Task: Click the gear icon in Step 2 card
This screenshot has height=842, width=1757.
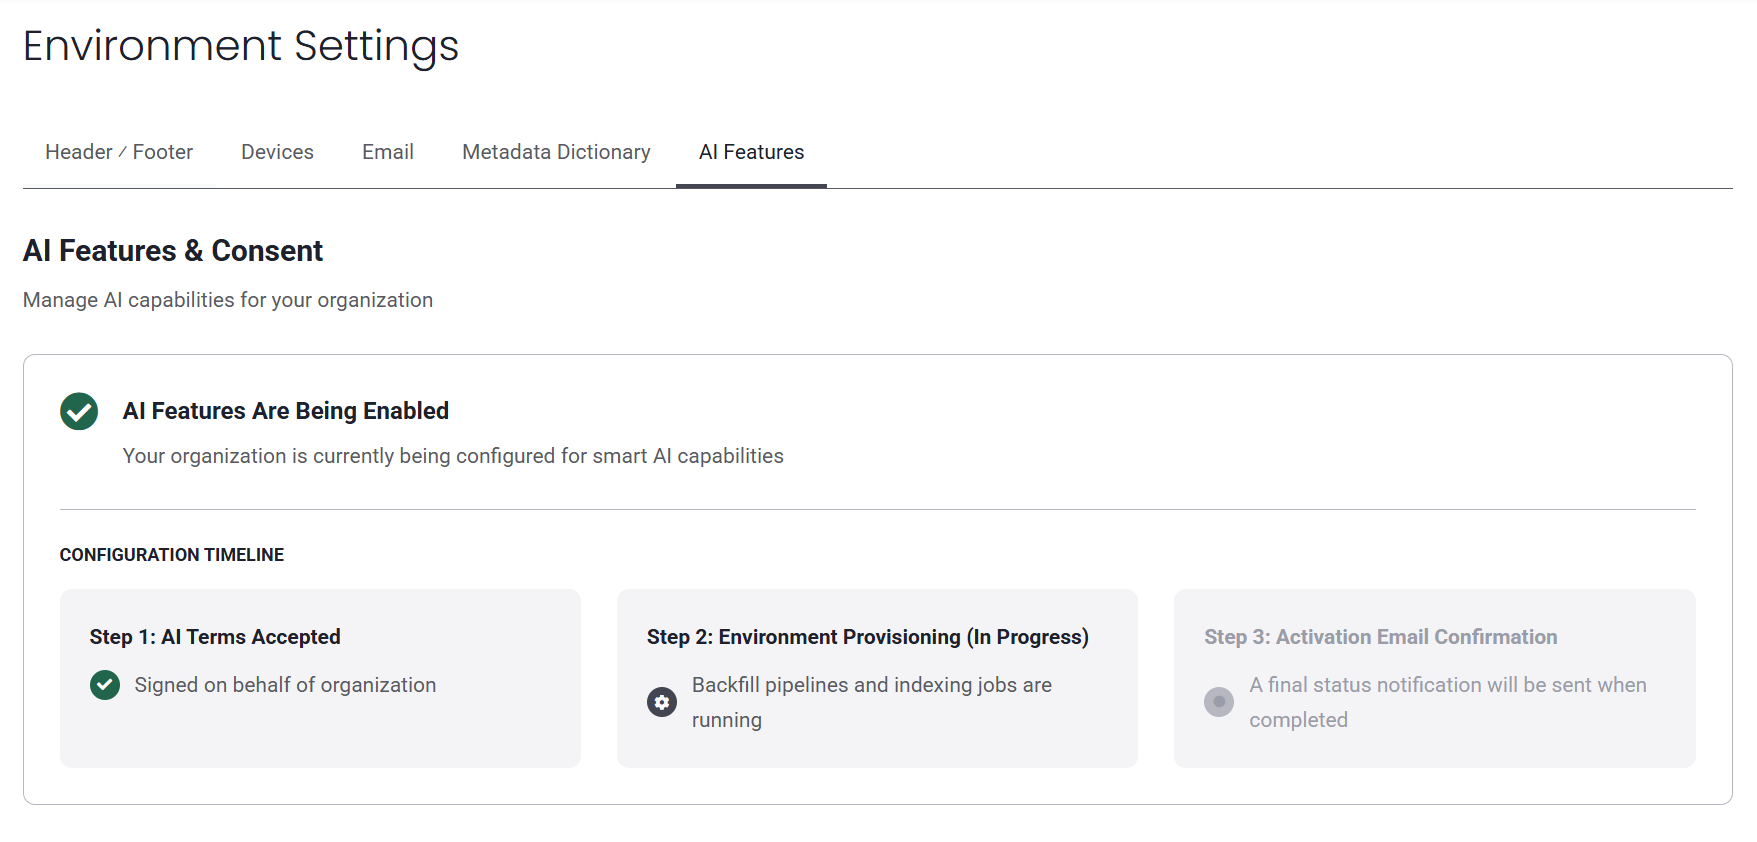Action: (662, 702)
